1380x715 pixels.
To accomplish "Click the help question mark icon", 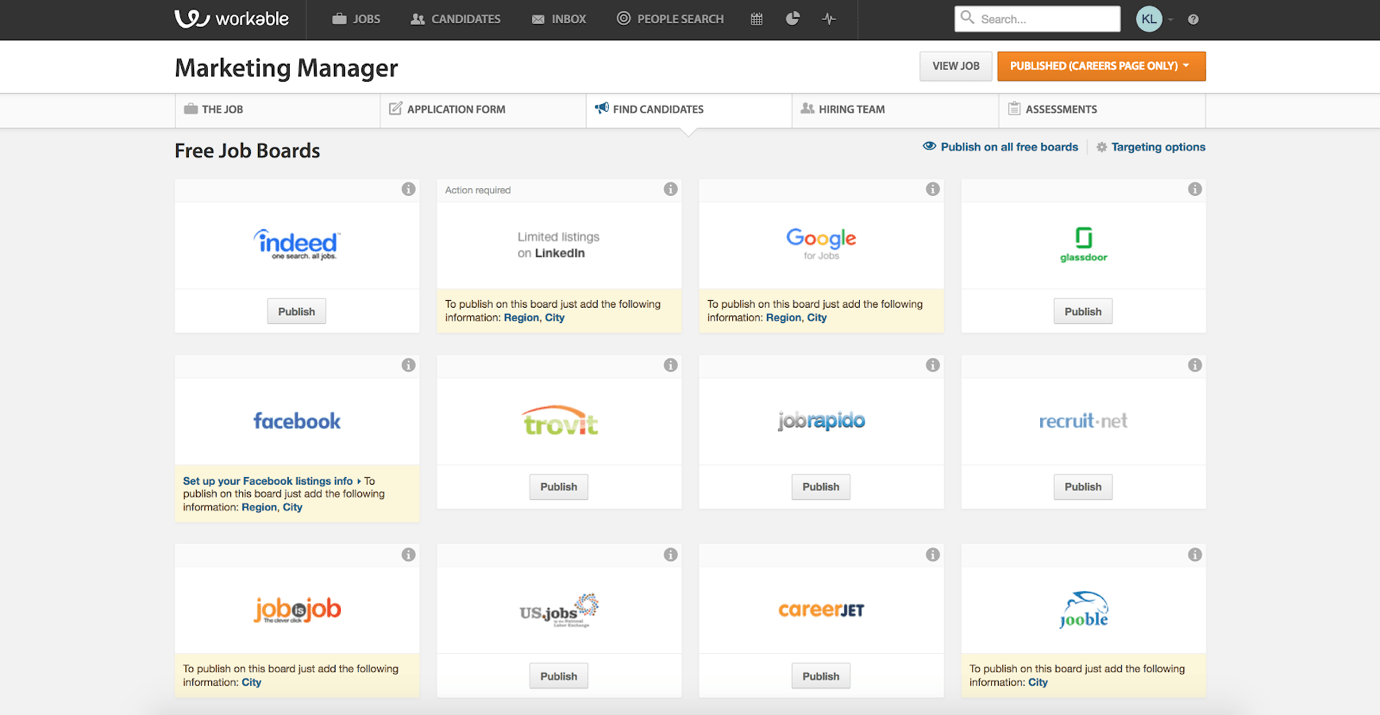I will click(x=1193, y=19).
